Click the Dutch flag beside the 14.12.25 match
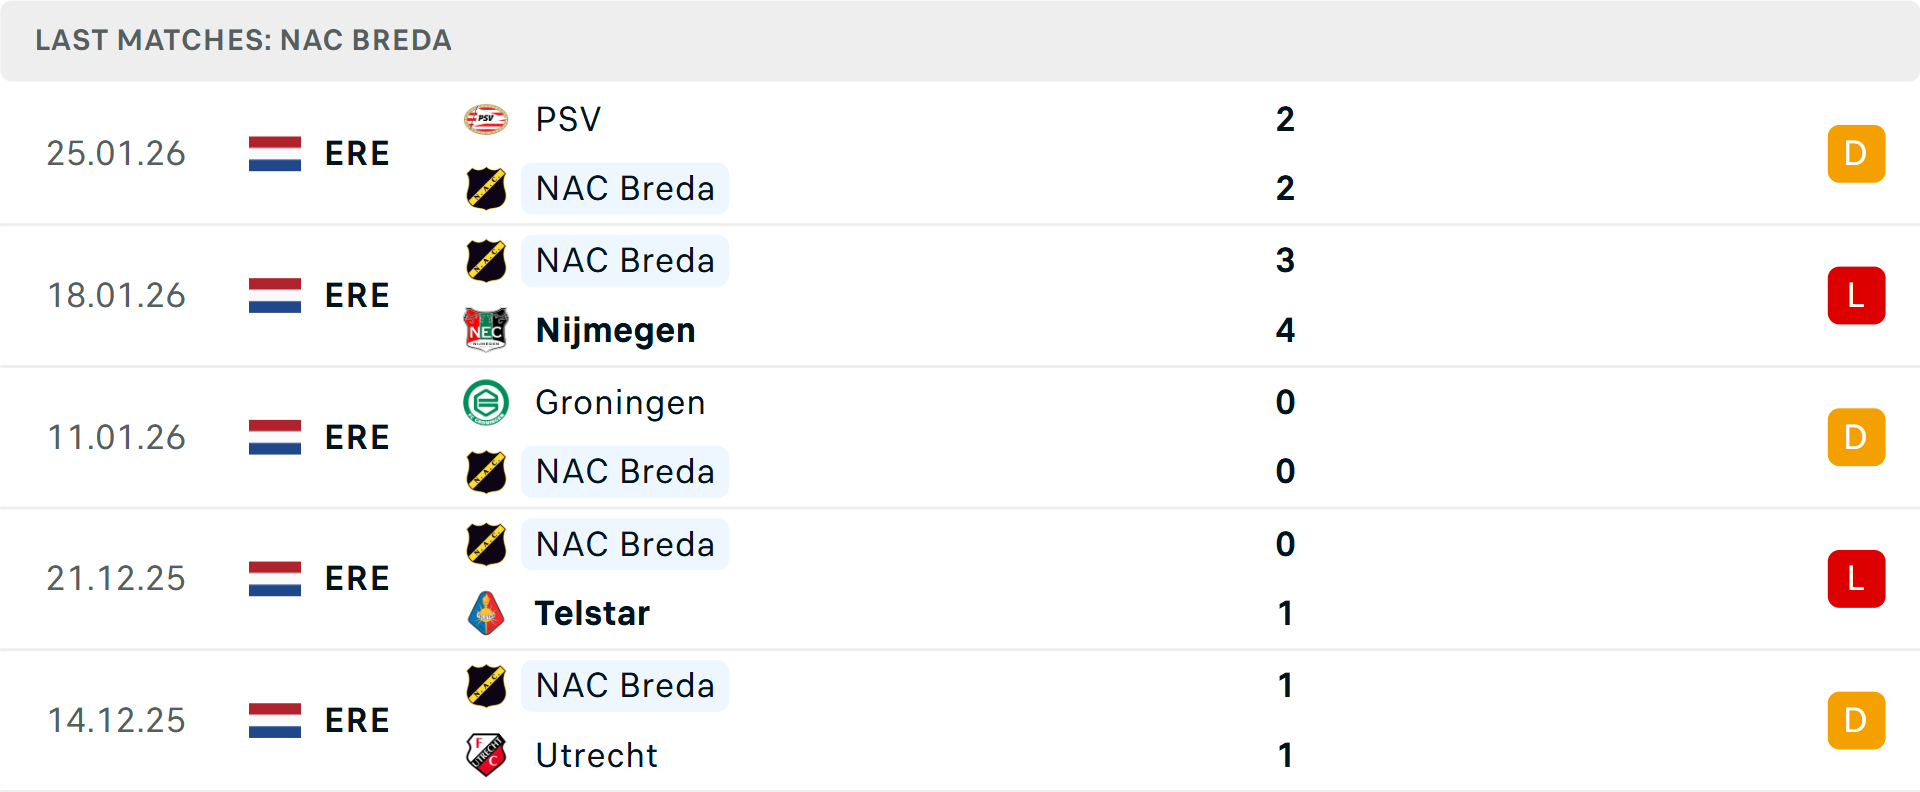 [274, 719]
